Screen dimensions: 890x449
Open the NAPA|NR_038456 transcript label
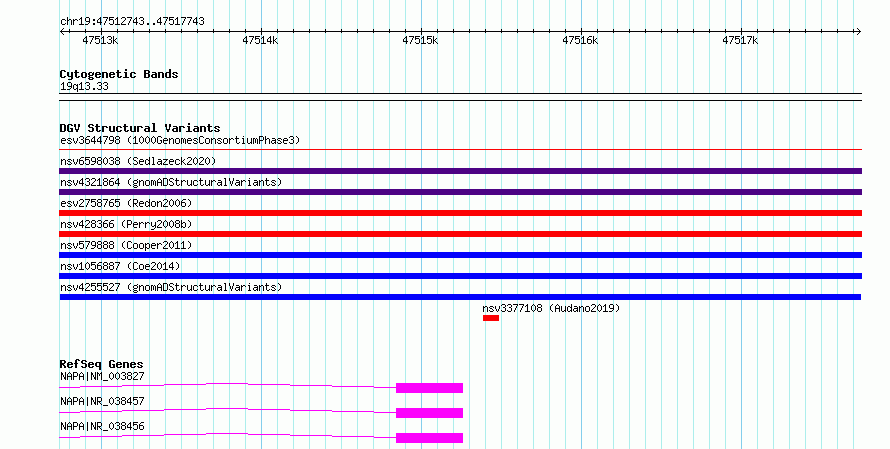click(102, 426)
